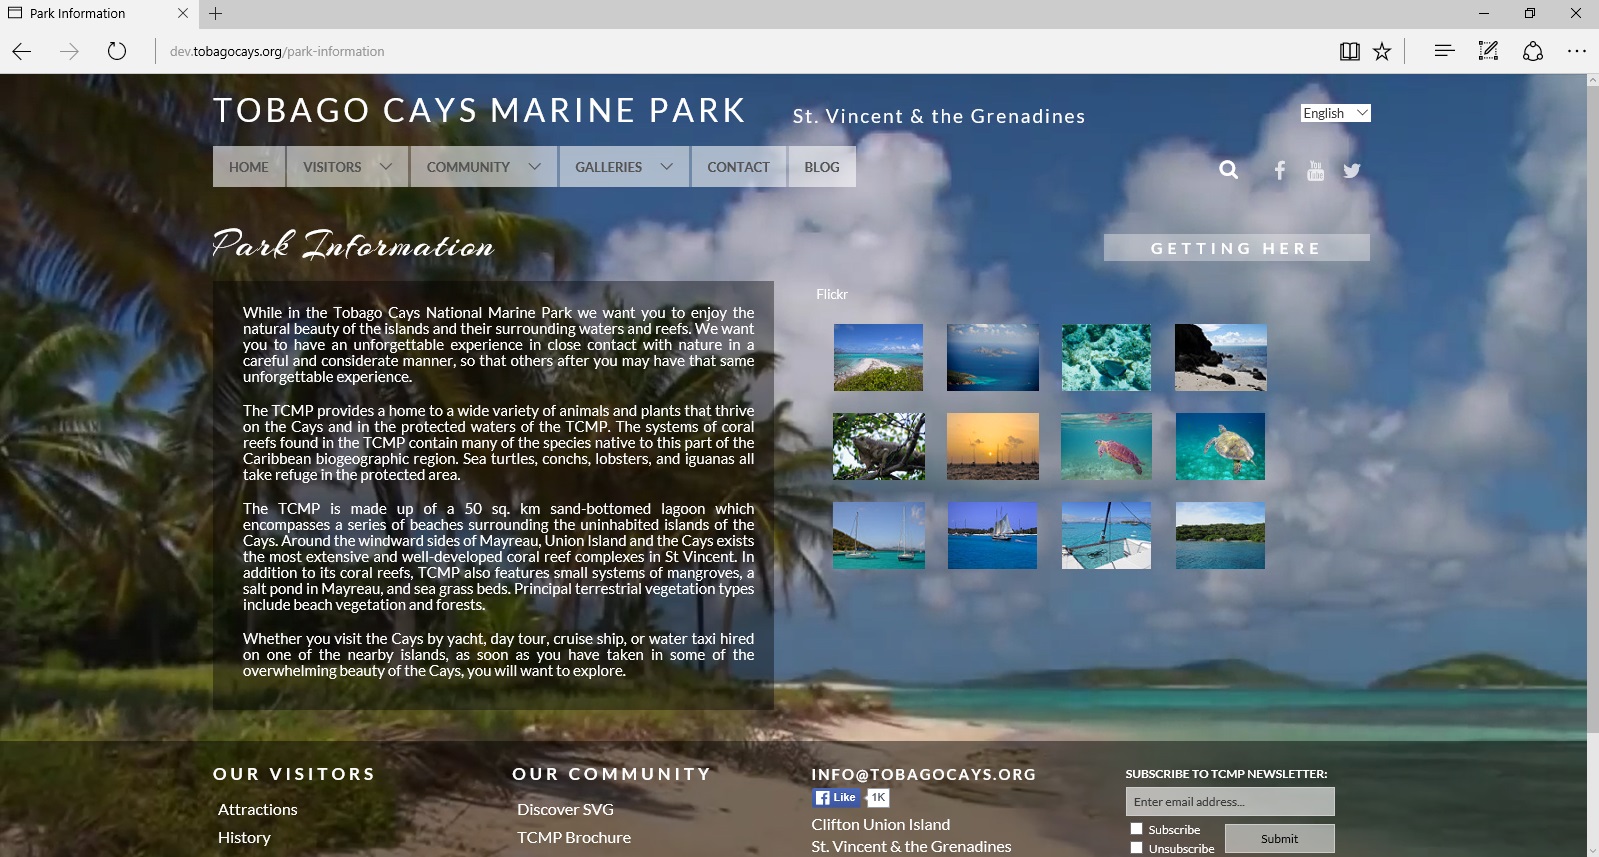Click the address bar URL
1599x857 pixels.
tap(277, 51)
